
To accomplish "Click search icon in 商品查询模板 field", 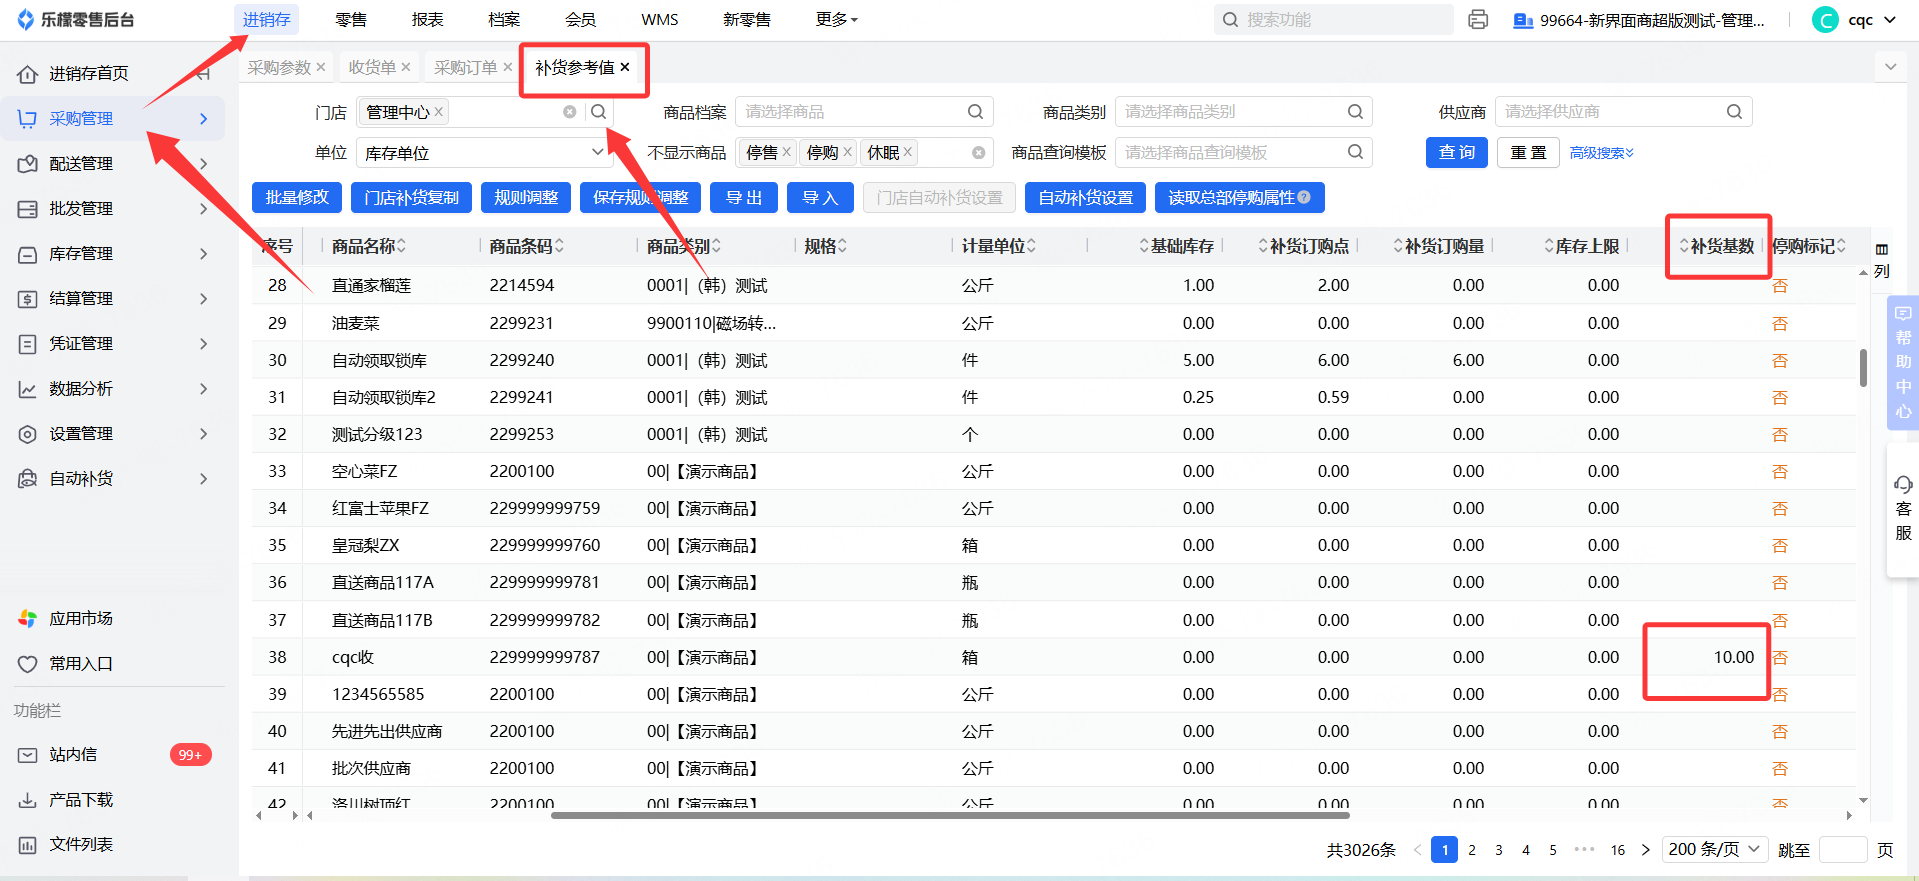I will pos(1355,152).
